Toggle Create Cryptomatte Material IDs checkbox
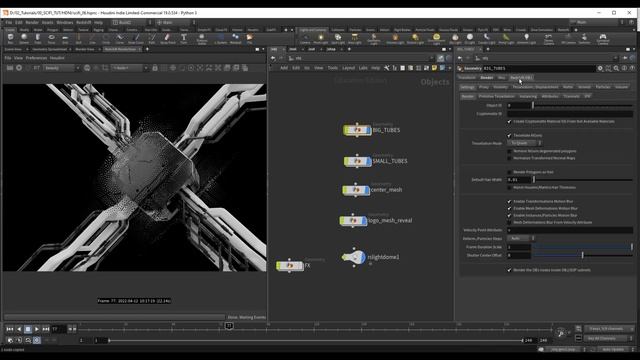Screen dimensions: 640x360 (x=509, y=122)
